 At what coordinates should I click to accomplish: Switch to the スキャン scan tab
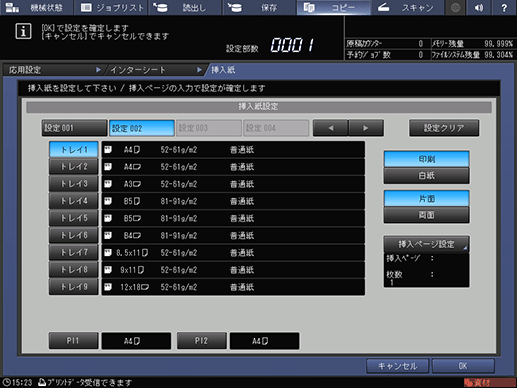pos(408,7)
